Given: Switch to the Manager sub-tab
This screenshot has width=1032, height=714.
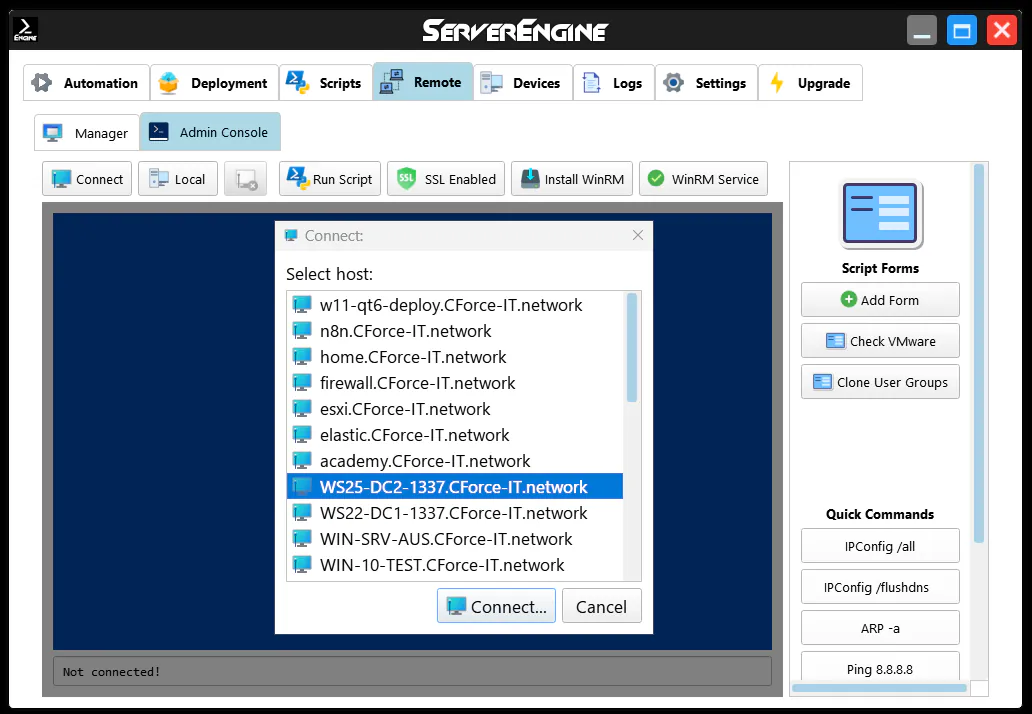Looking at the screenshot, I should coord(87,133).
